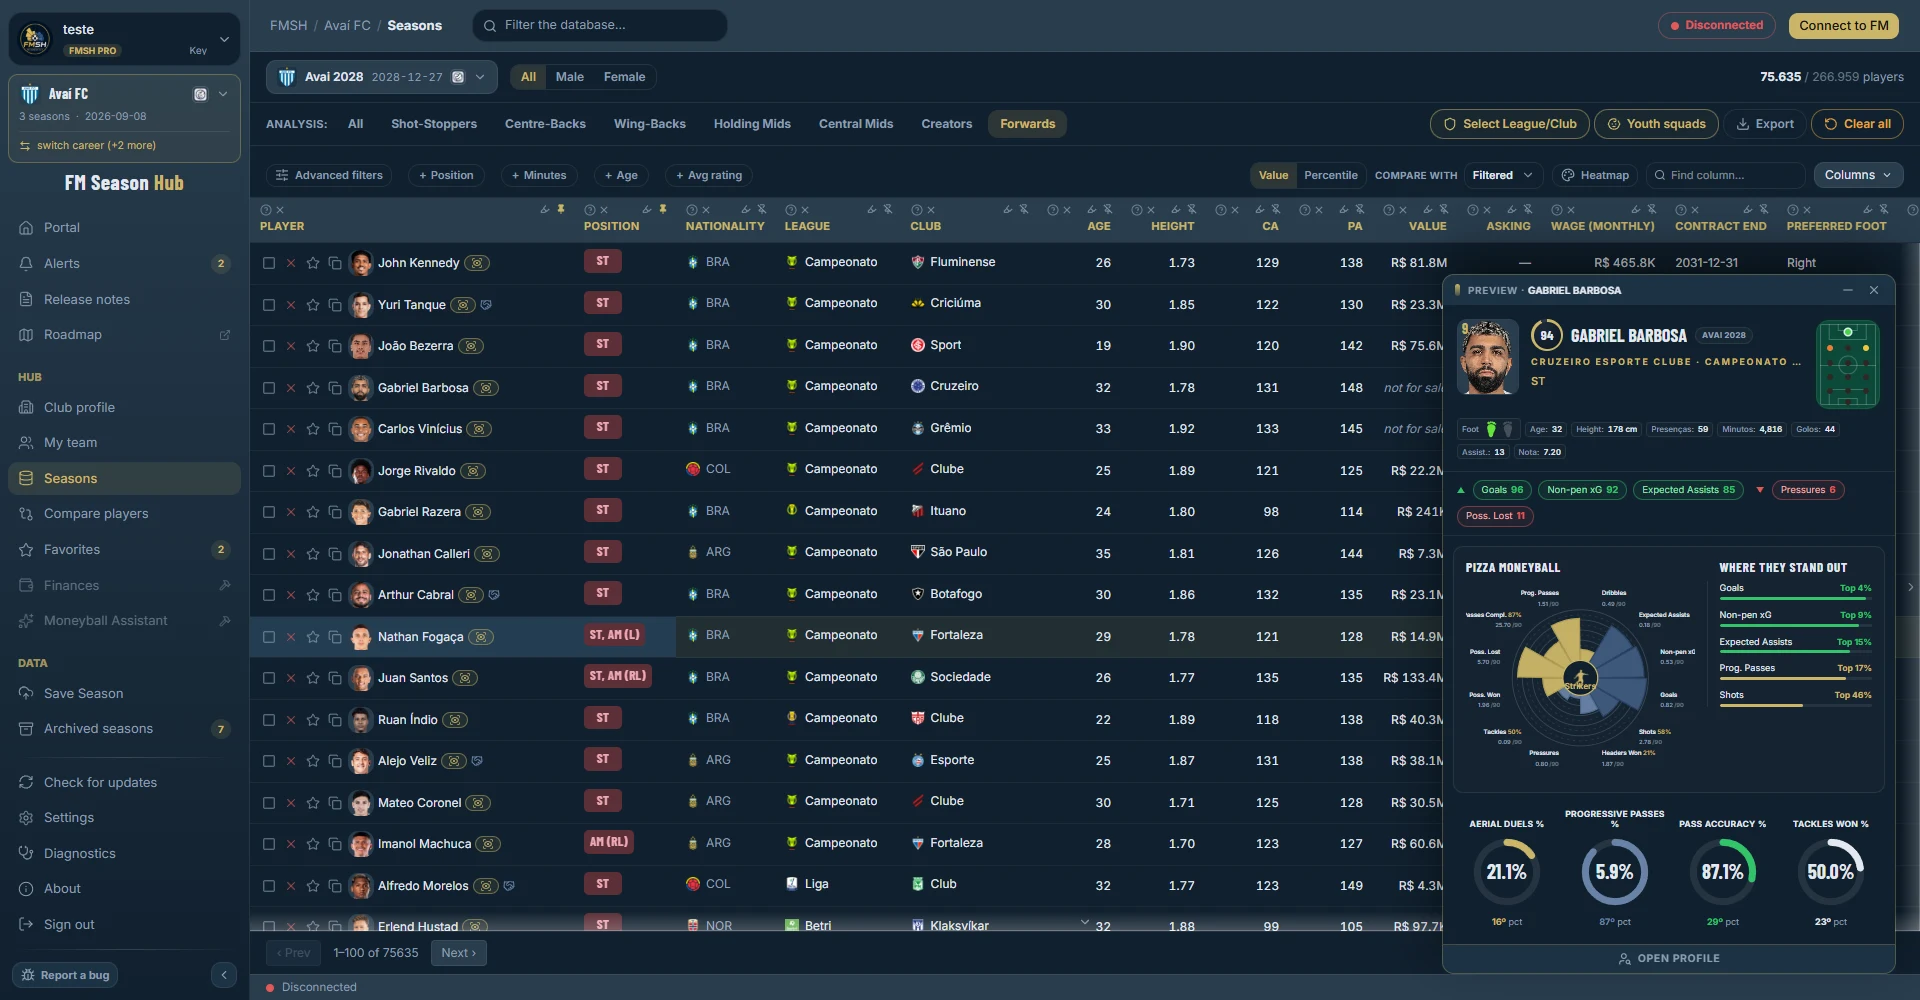The width and height of the screenshot is (1920, 1000).
Task: Click the Roadmap external link icon
Action: coord(225,335)
